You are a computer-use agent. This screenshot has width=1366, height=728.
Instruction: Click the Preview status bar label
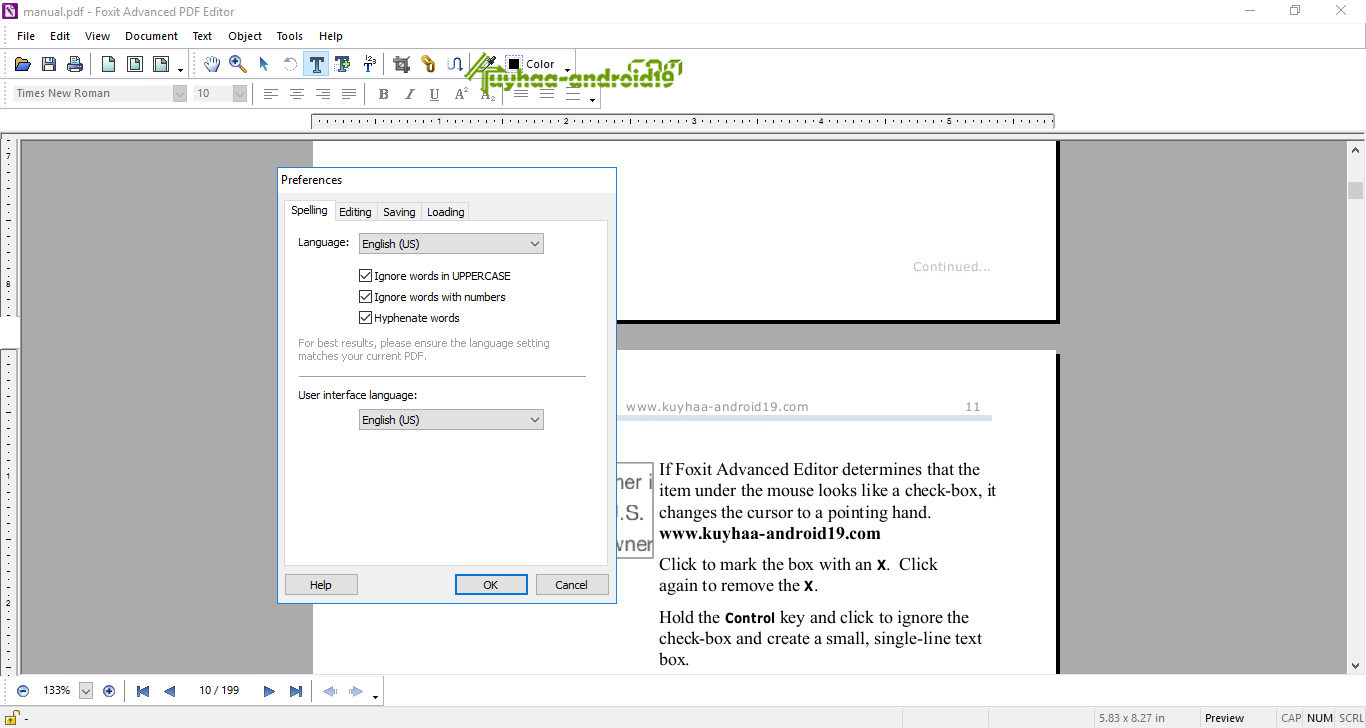pyautogui.click(x=1224, y=718)
